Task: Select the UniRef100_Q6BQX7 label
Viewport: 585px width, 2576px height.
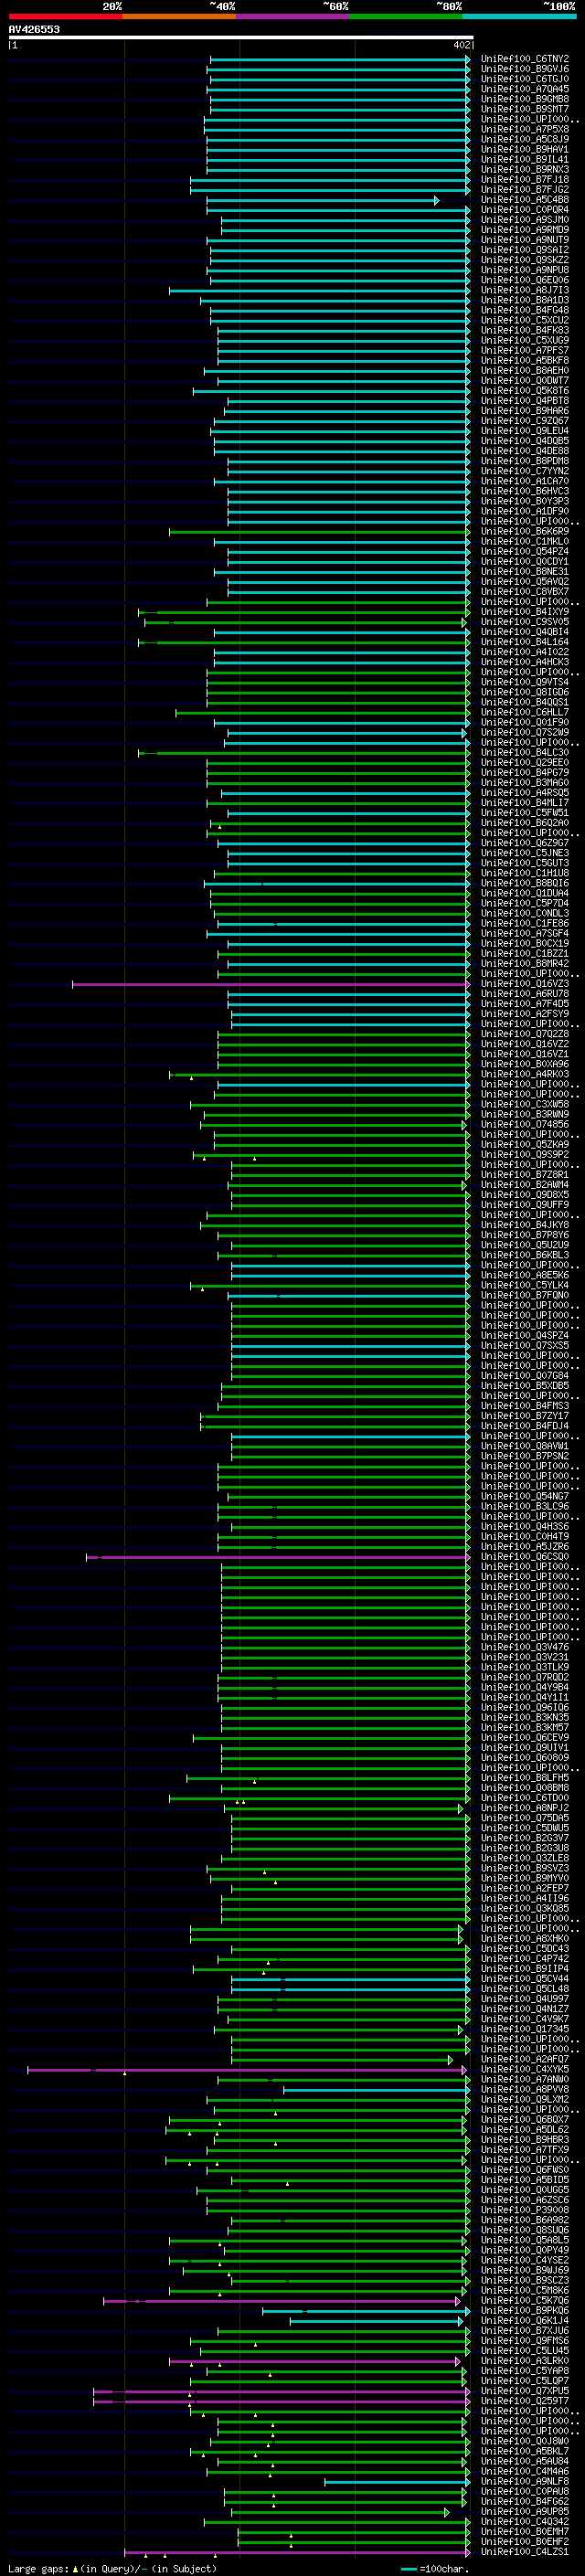Action: 525,2119
